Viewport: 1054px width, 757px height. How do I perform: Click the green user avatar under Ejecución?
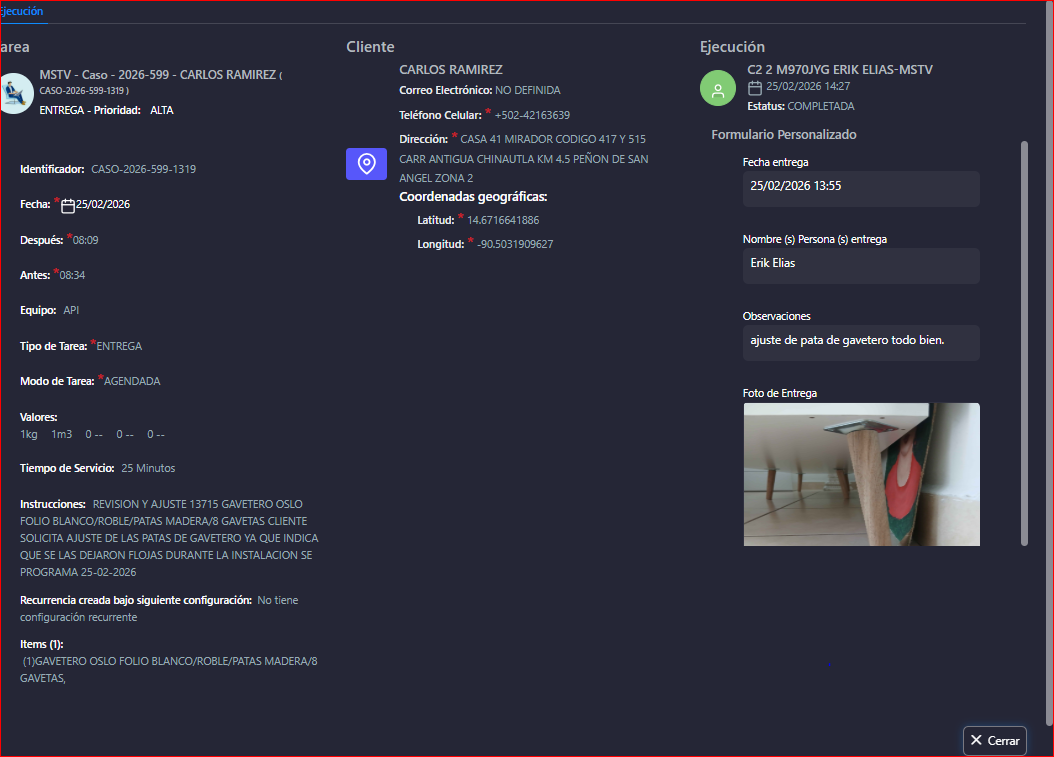(717, 88)
